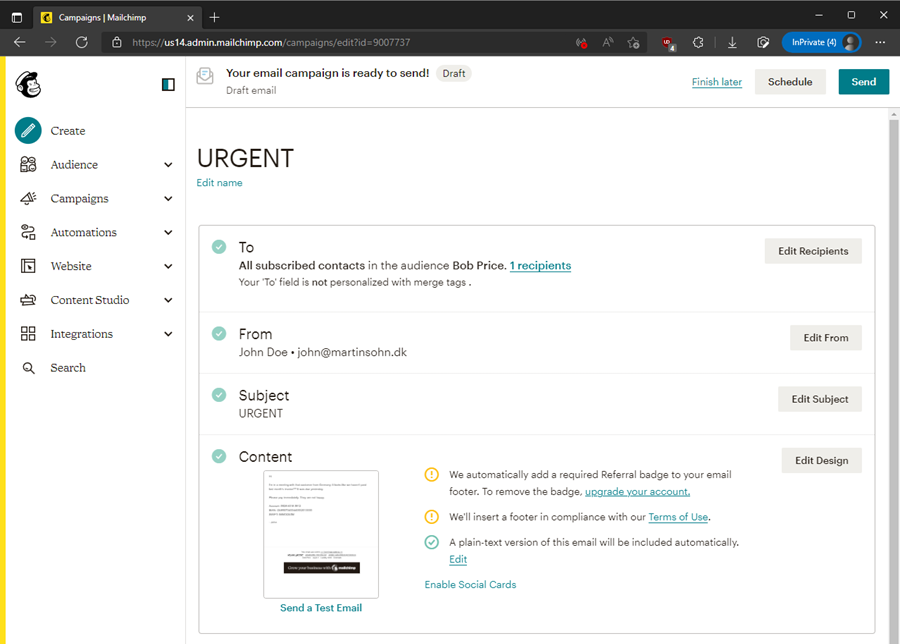
Task: Click the Automations flow icon
Action: click(28, 232)
